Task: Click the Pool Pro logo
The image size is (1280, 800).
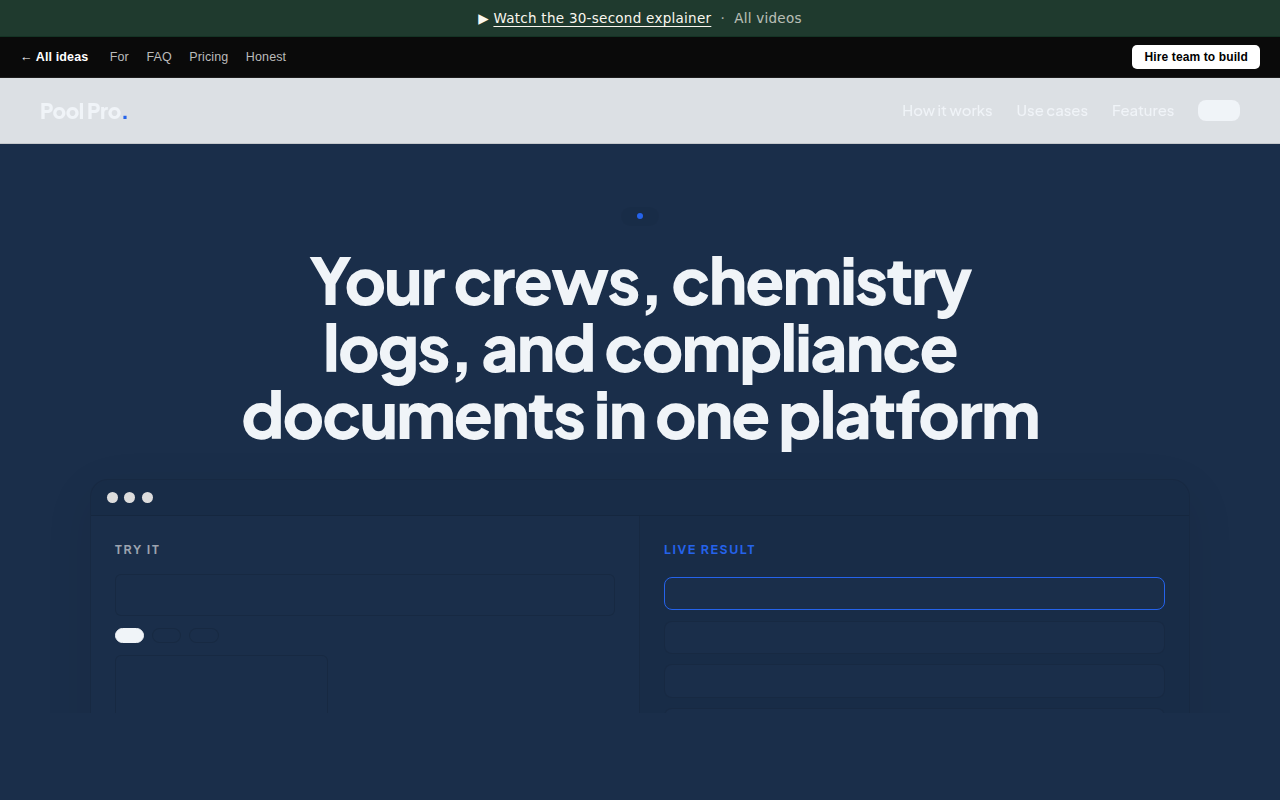Action: click(x=84, y=111)
